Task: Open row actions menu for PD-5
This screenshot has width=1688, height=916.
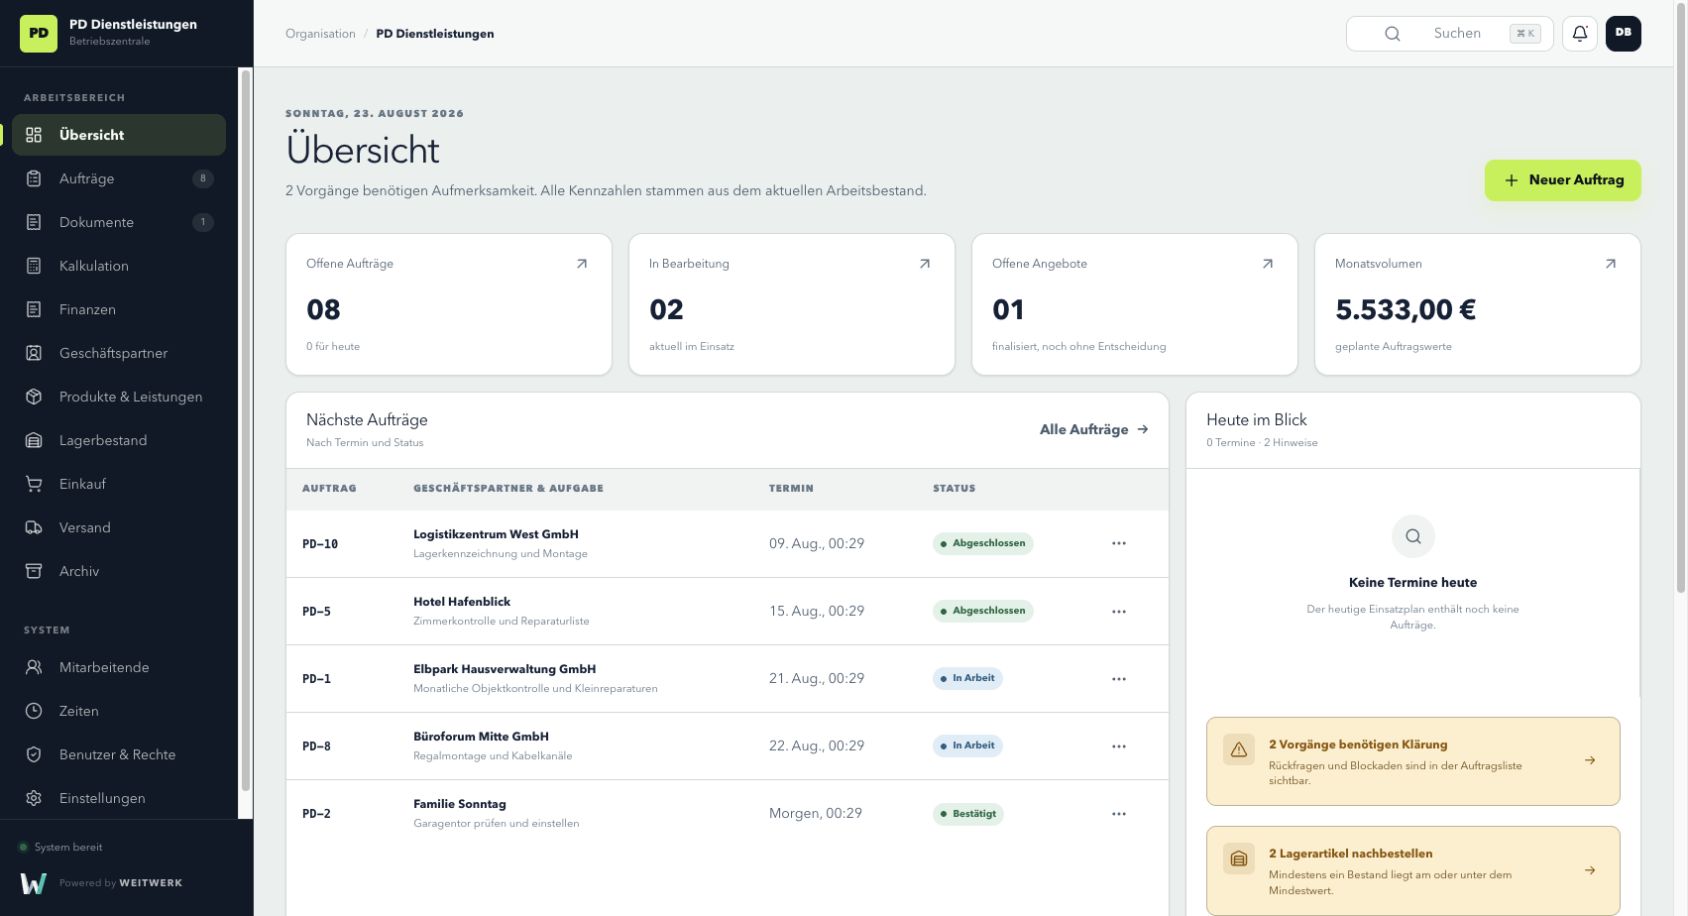Action: coord(1119,611)
